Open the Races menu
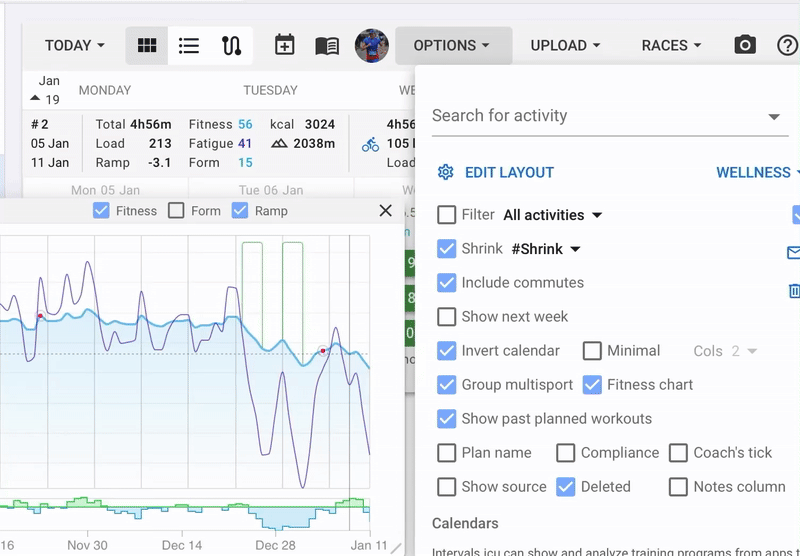 671,45
